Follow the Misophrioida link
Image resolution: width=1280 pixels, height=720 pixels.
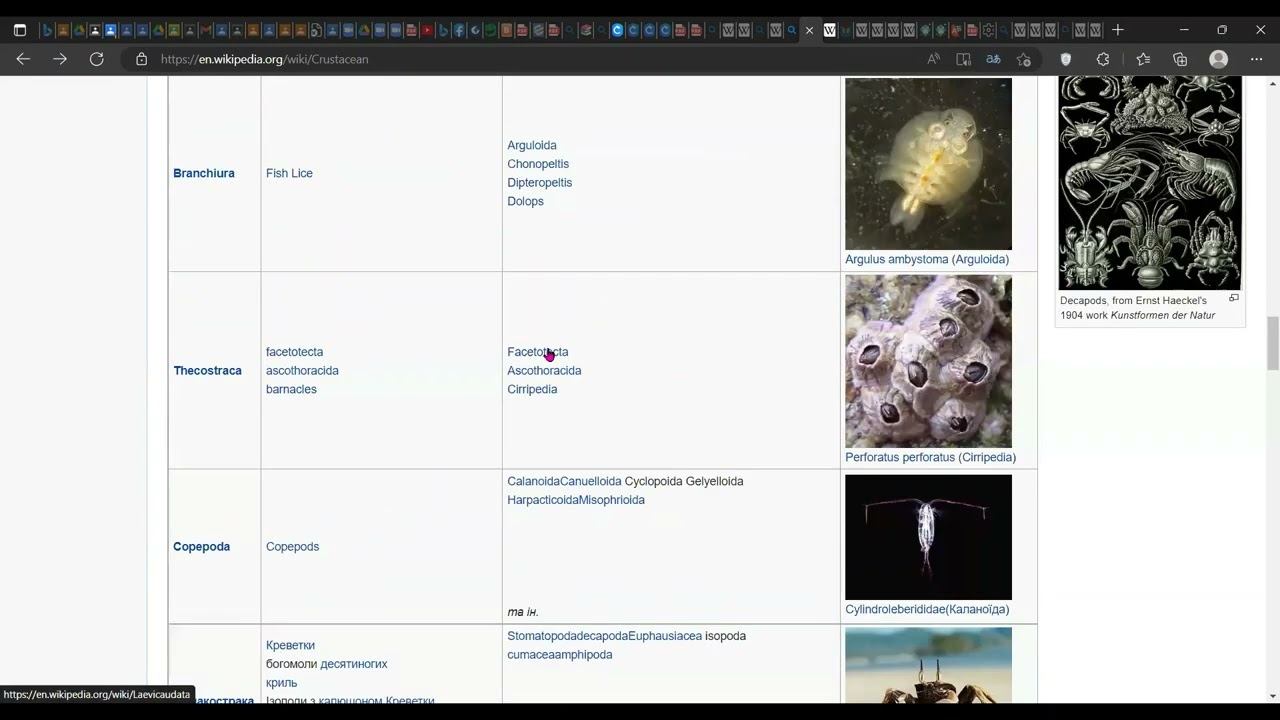click(x=612, y=500)
